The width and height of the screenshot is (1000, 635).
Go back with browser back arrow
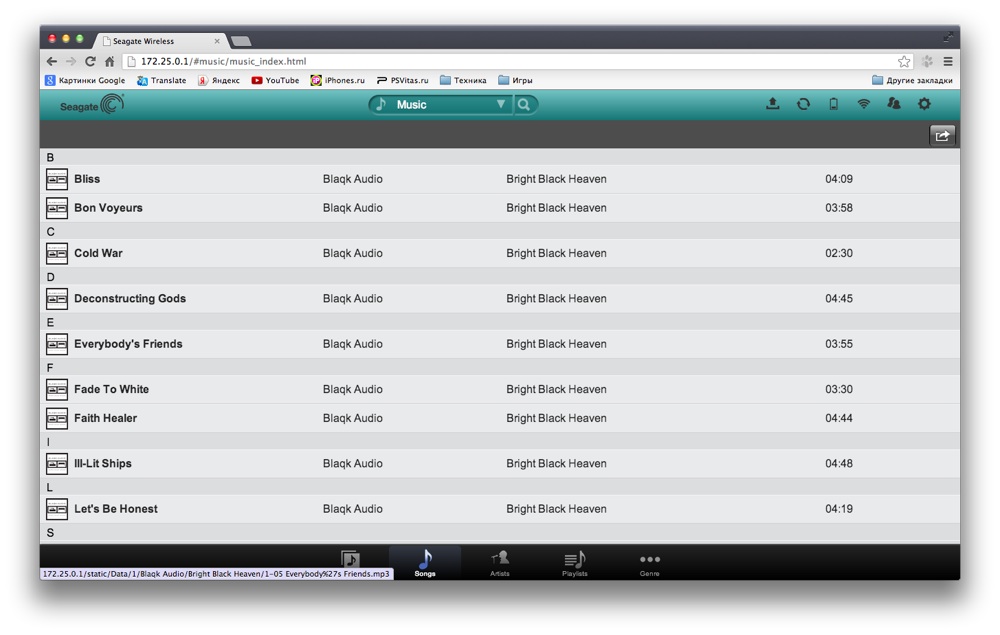(x=52, y=61)
